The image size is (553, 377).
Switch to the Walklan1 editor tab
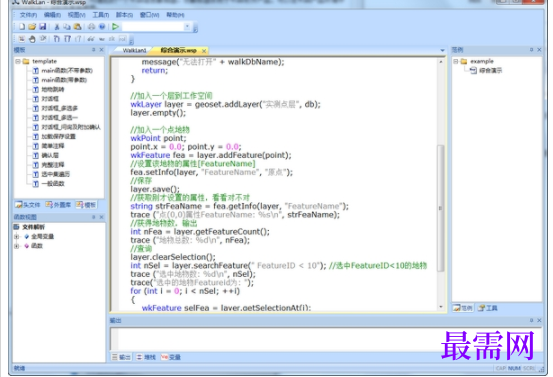point(134,51)
